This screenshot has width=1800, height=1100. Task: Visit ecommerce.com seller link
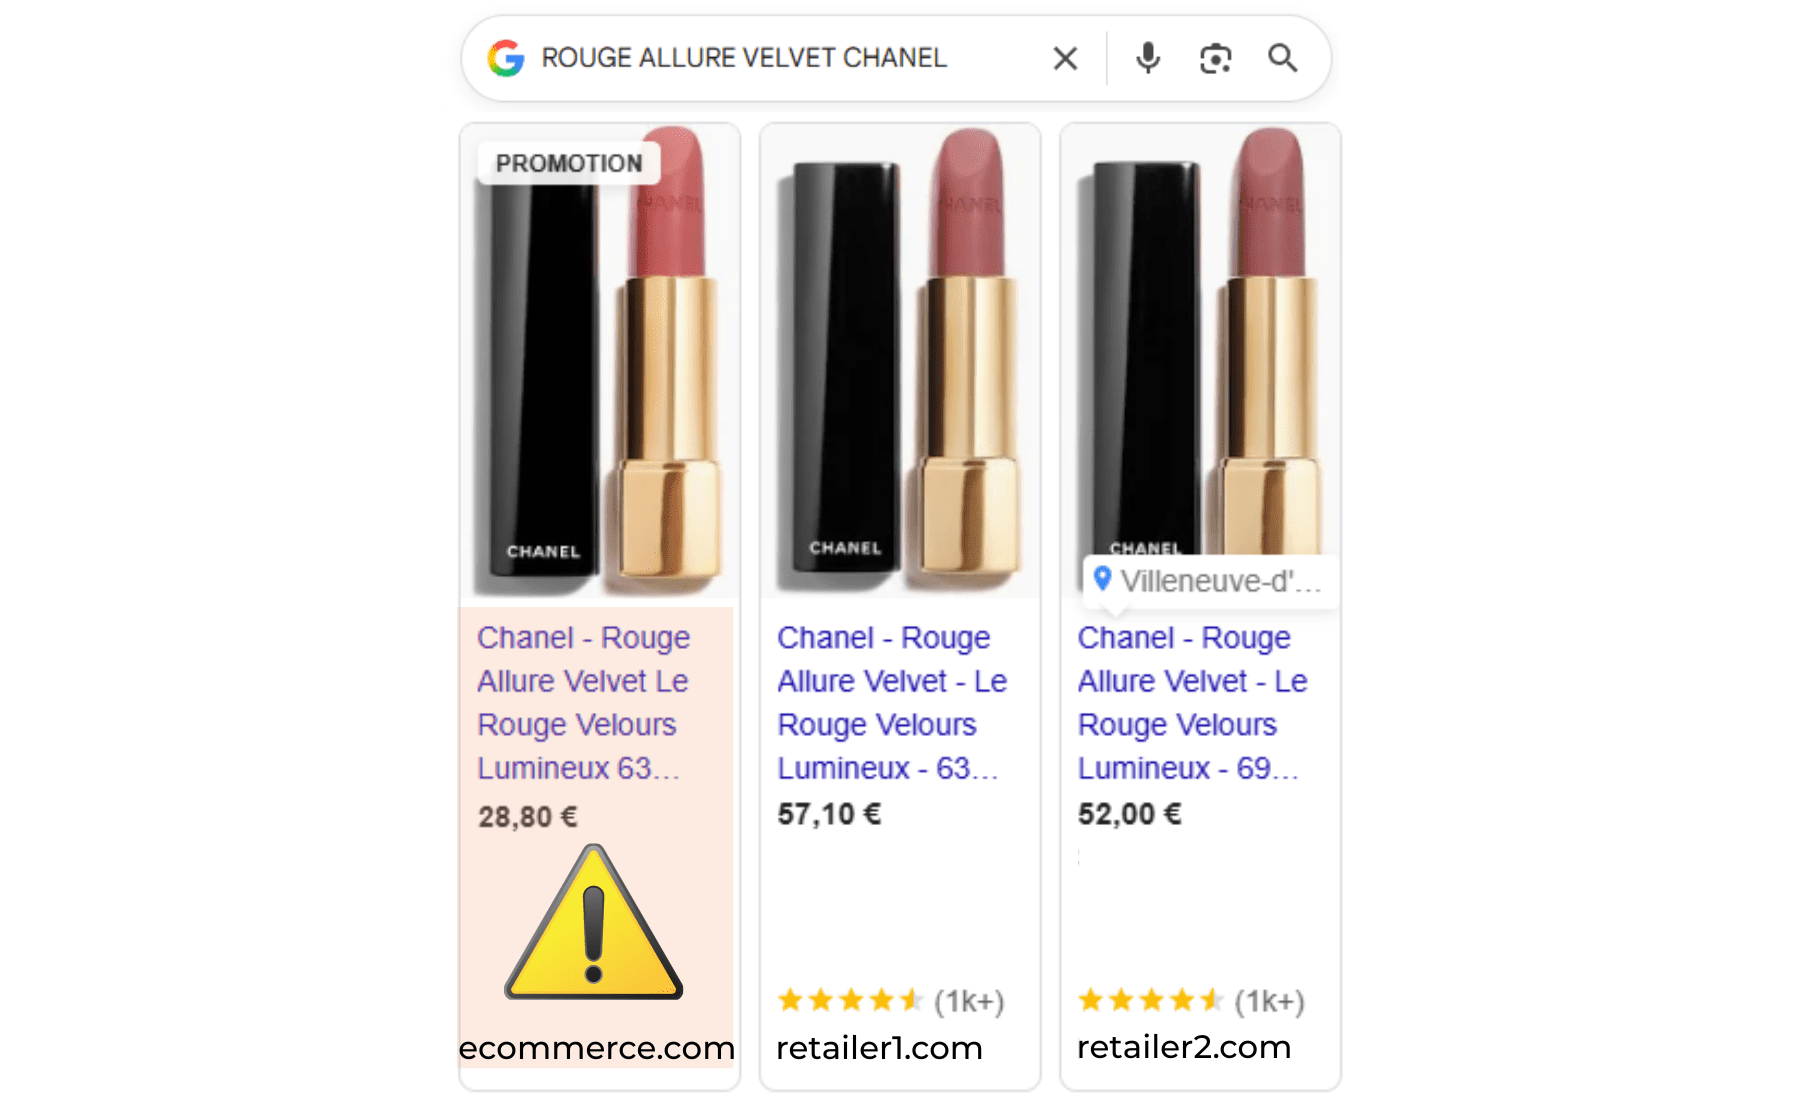597,1047
